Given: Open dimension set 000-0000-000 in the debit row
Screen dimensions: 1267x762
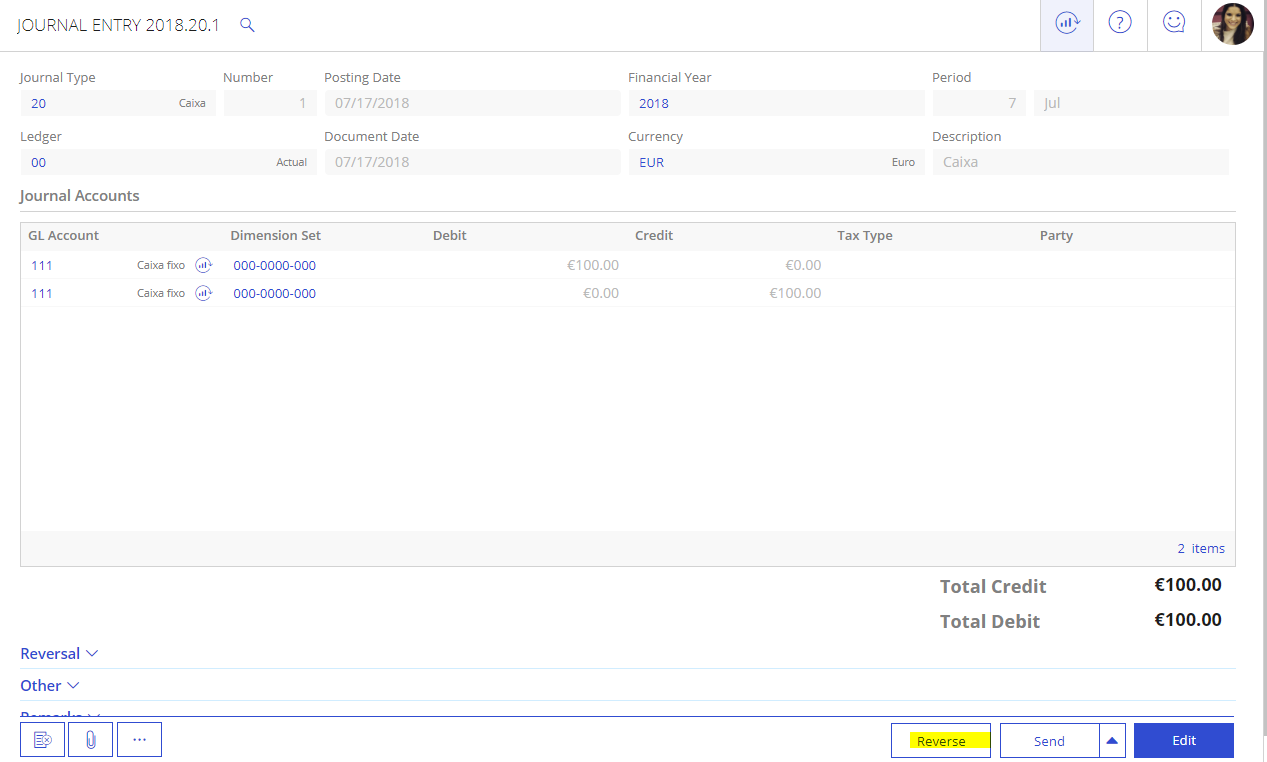Looking at the screenshot, I should pyautogui.click(x=275, y=265).
